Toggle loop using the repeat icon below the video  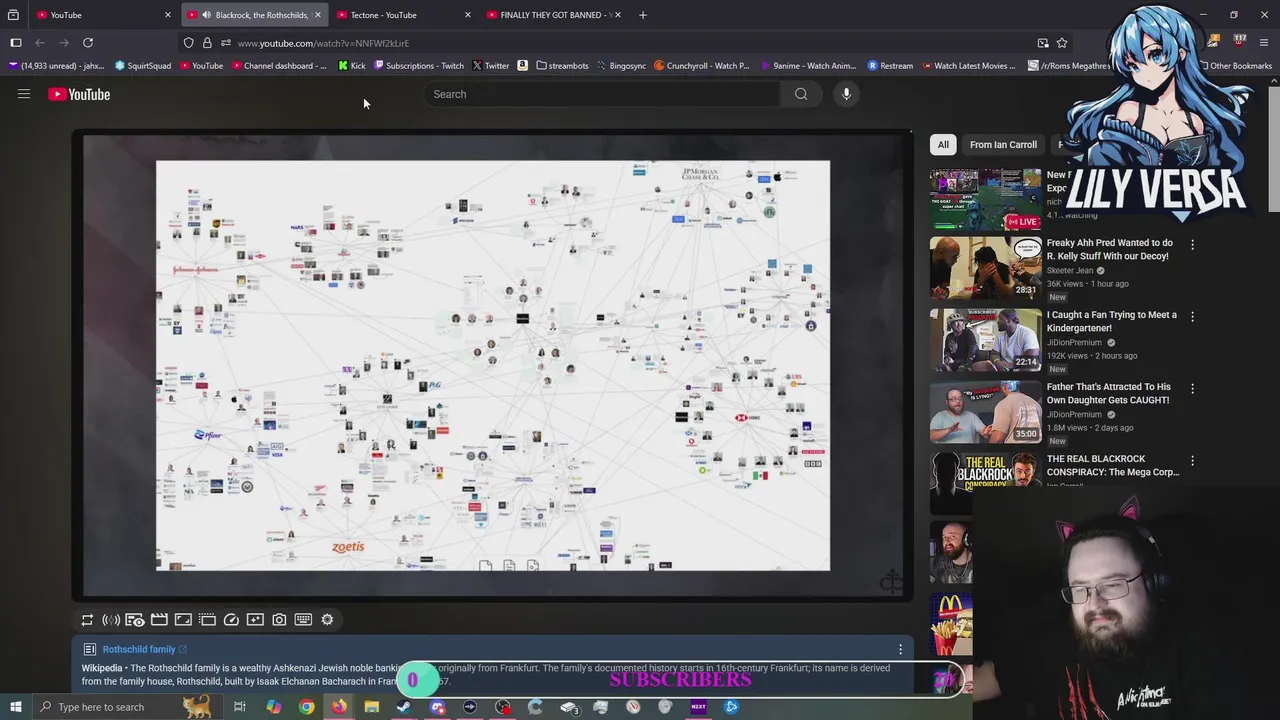(x=87, y=620)
